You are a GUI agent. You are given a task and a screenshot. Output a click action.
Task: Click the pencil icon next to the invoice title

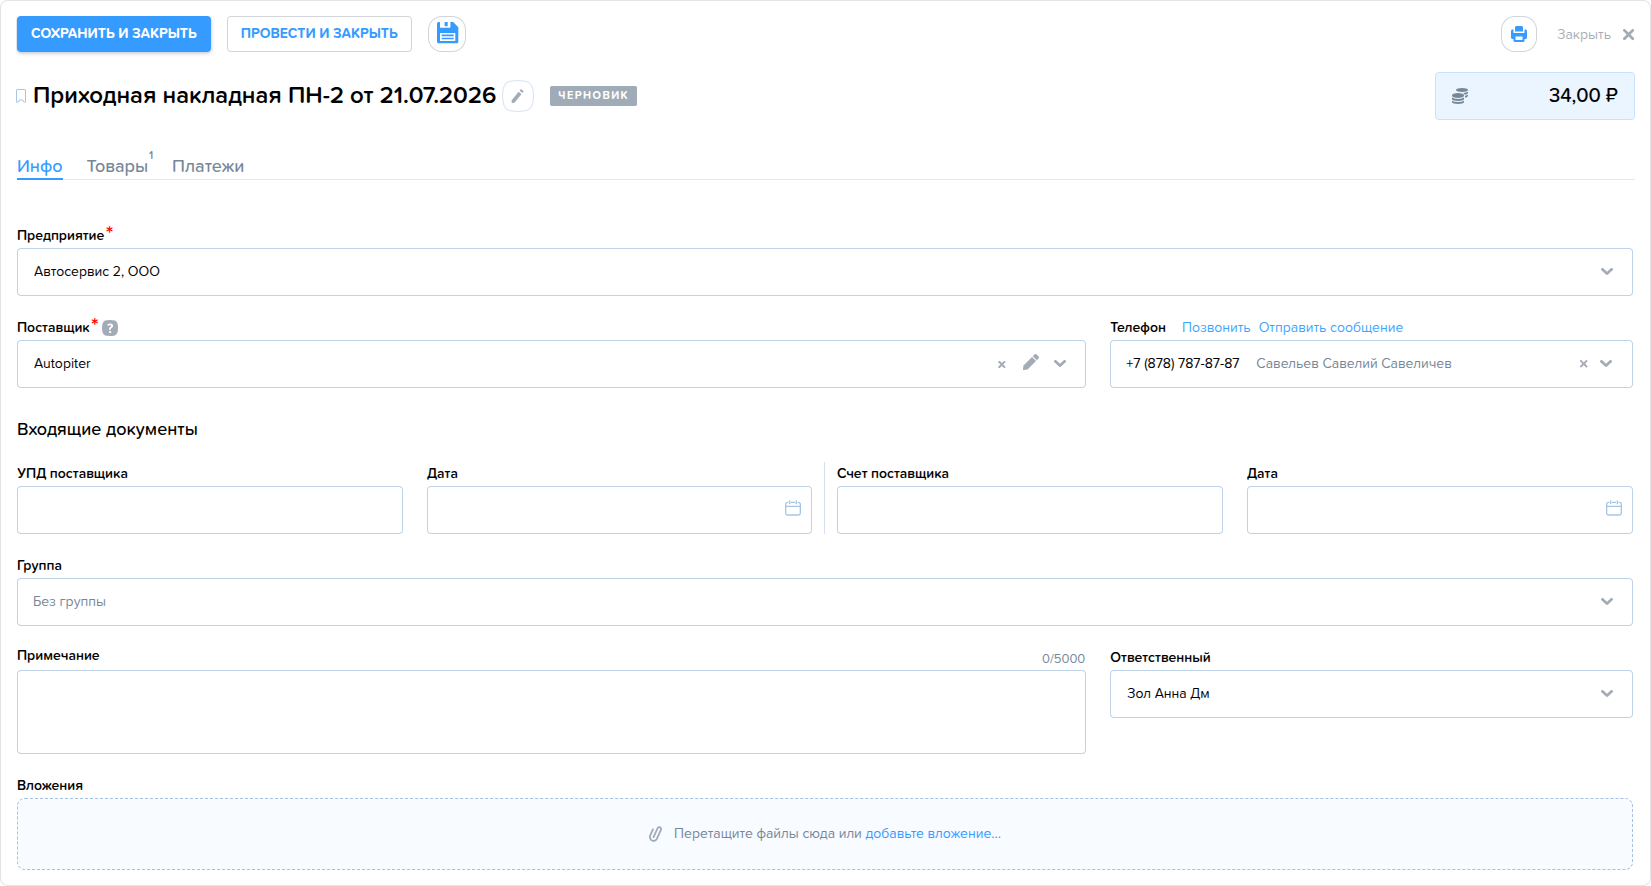click(518, 96)
